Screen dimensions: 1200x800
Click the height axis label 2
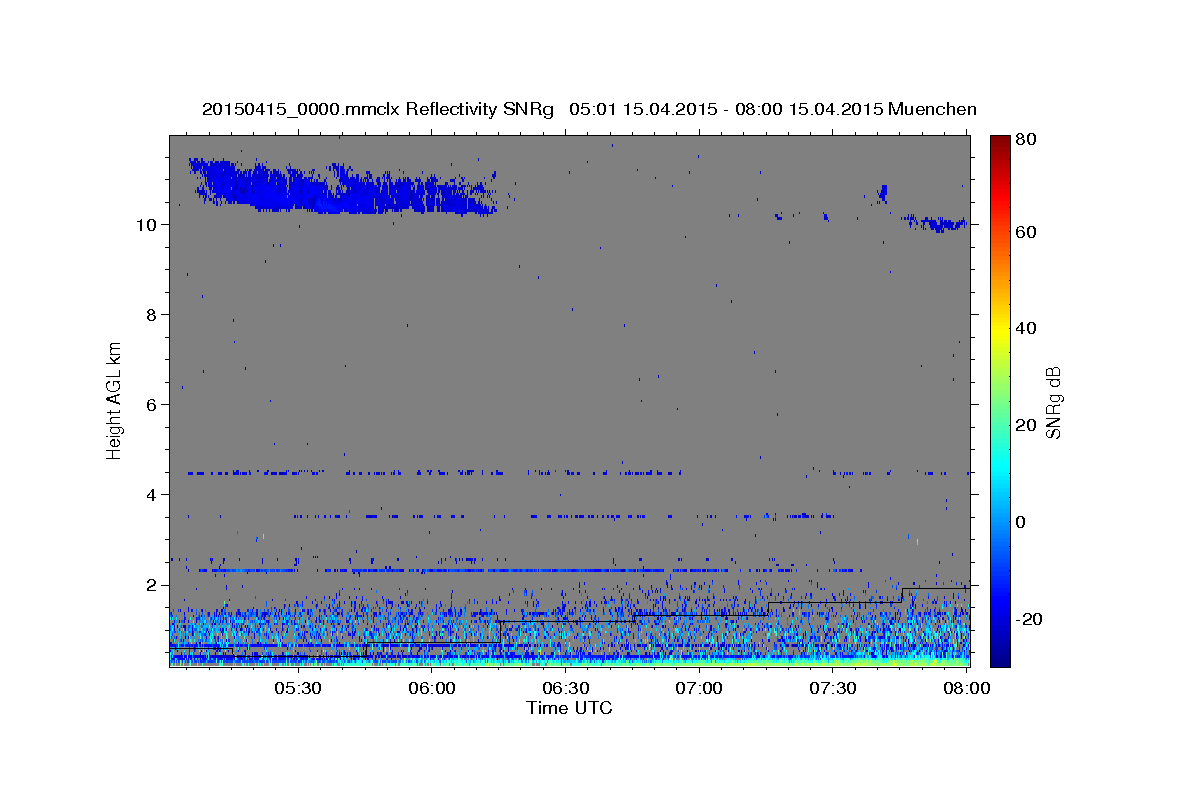(151, 585)
